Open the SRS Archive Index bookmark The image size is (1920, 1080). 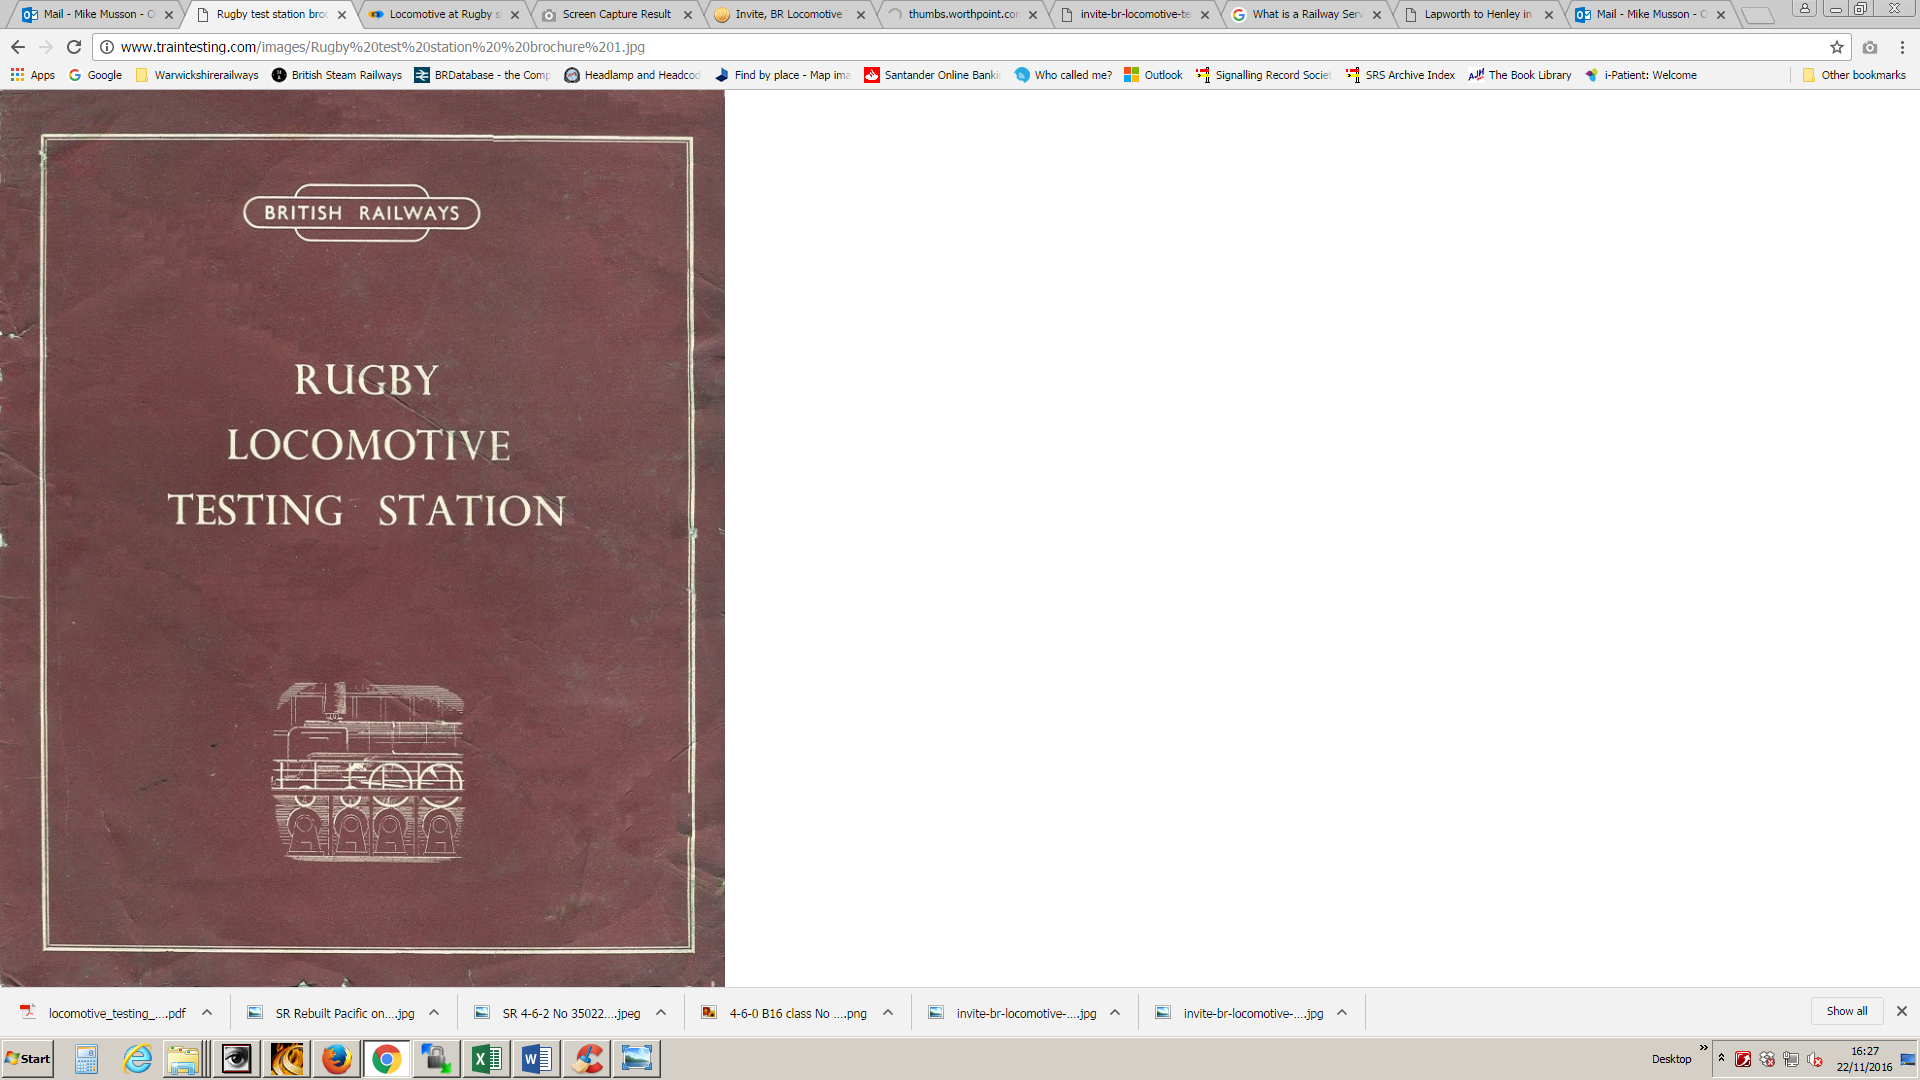(1400, 75)
